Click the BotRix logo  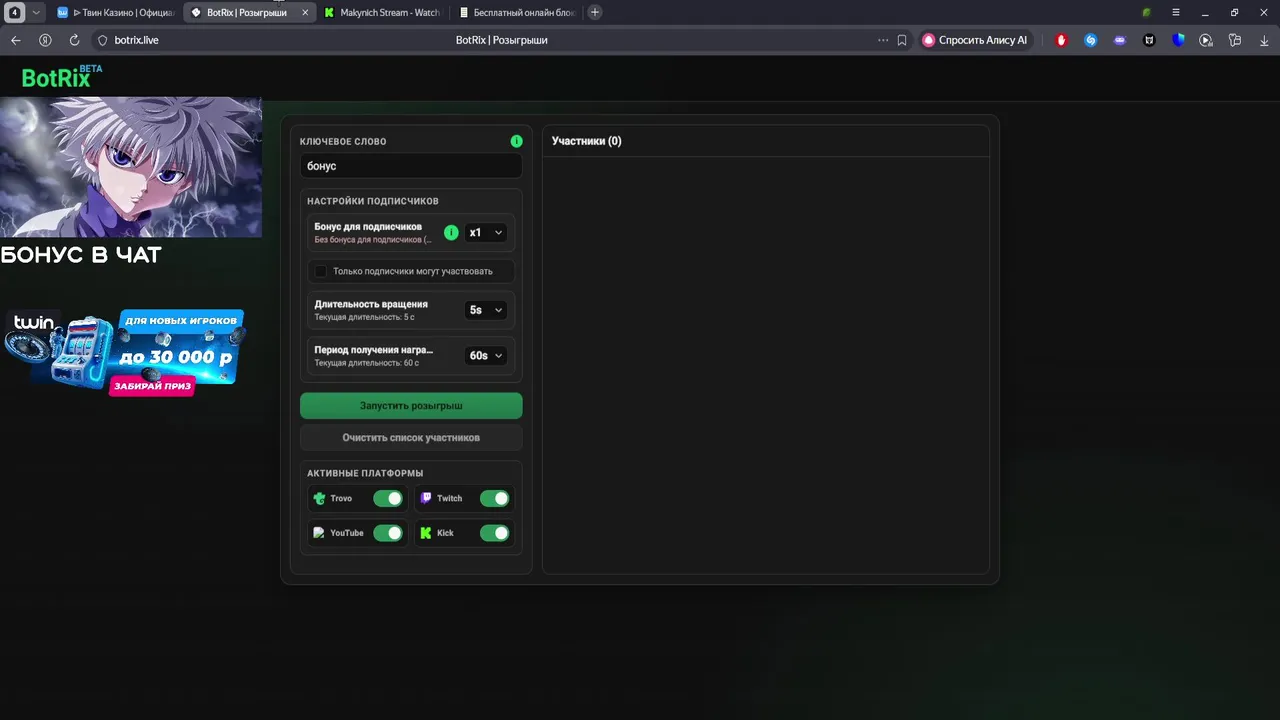(62, 77)
